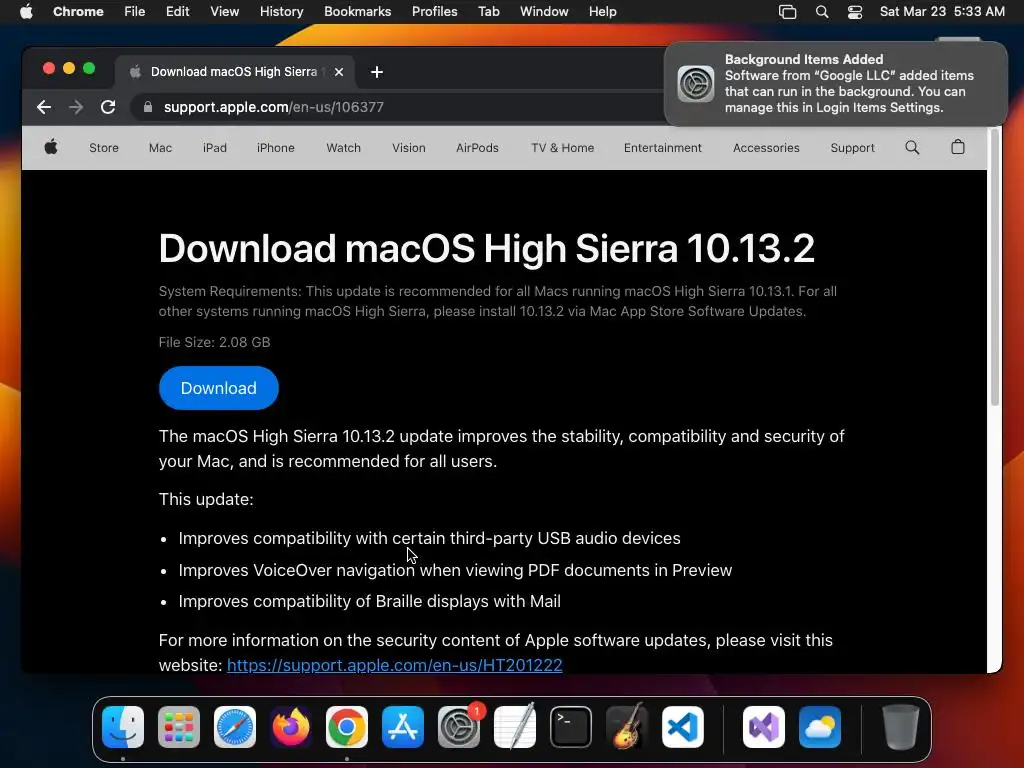This screenshot has width=1024, height=768.
Task: Launch Terminal from the Dock
Action: [x=571, y=726]
